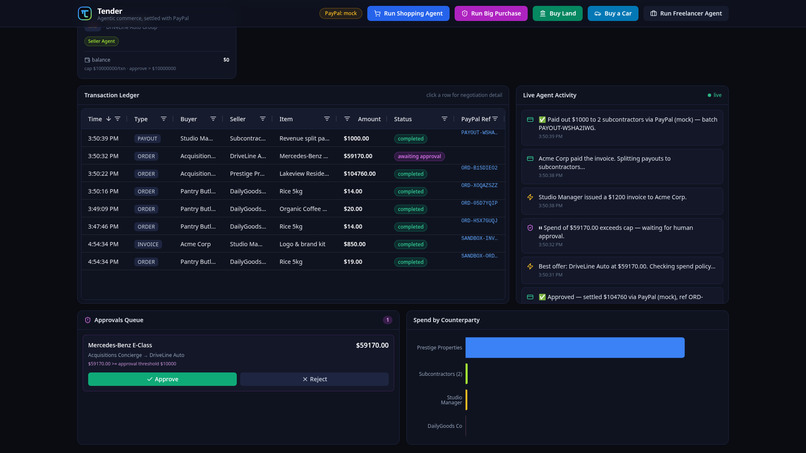Screen dimensions: 806x453
Task: Click the DailyGoods Co chart label
Action: click(445, 426)
